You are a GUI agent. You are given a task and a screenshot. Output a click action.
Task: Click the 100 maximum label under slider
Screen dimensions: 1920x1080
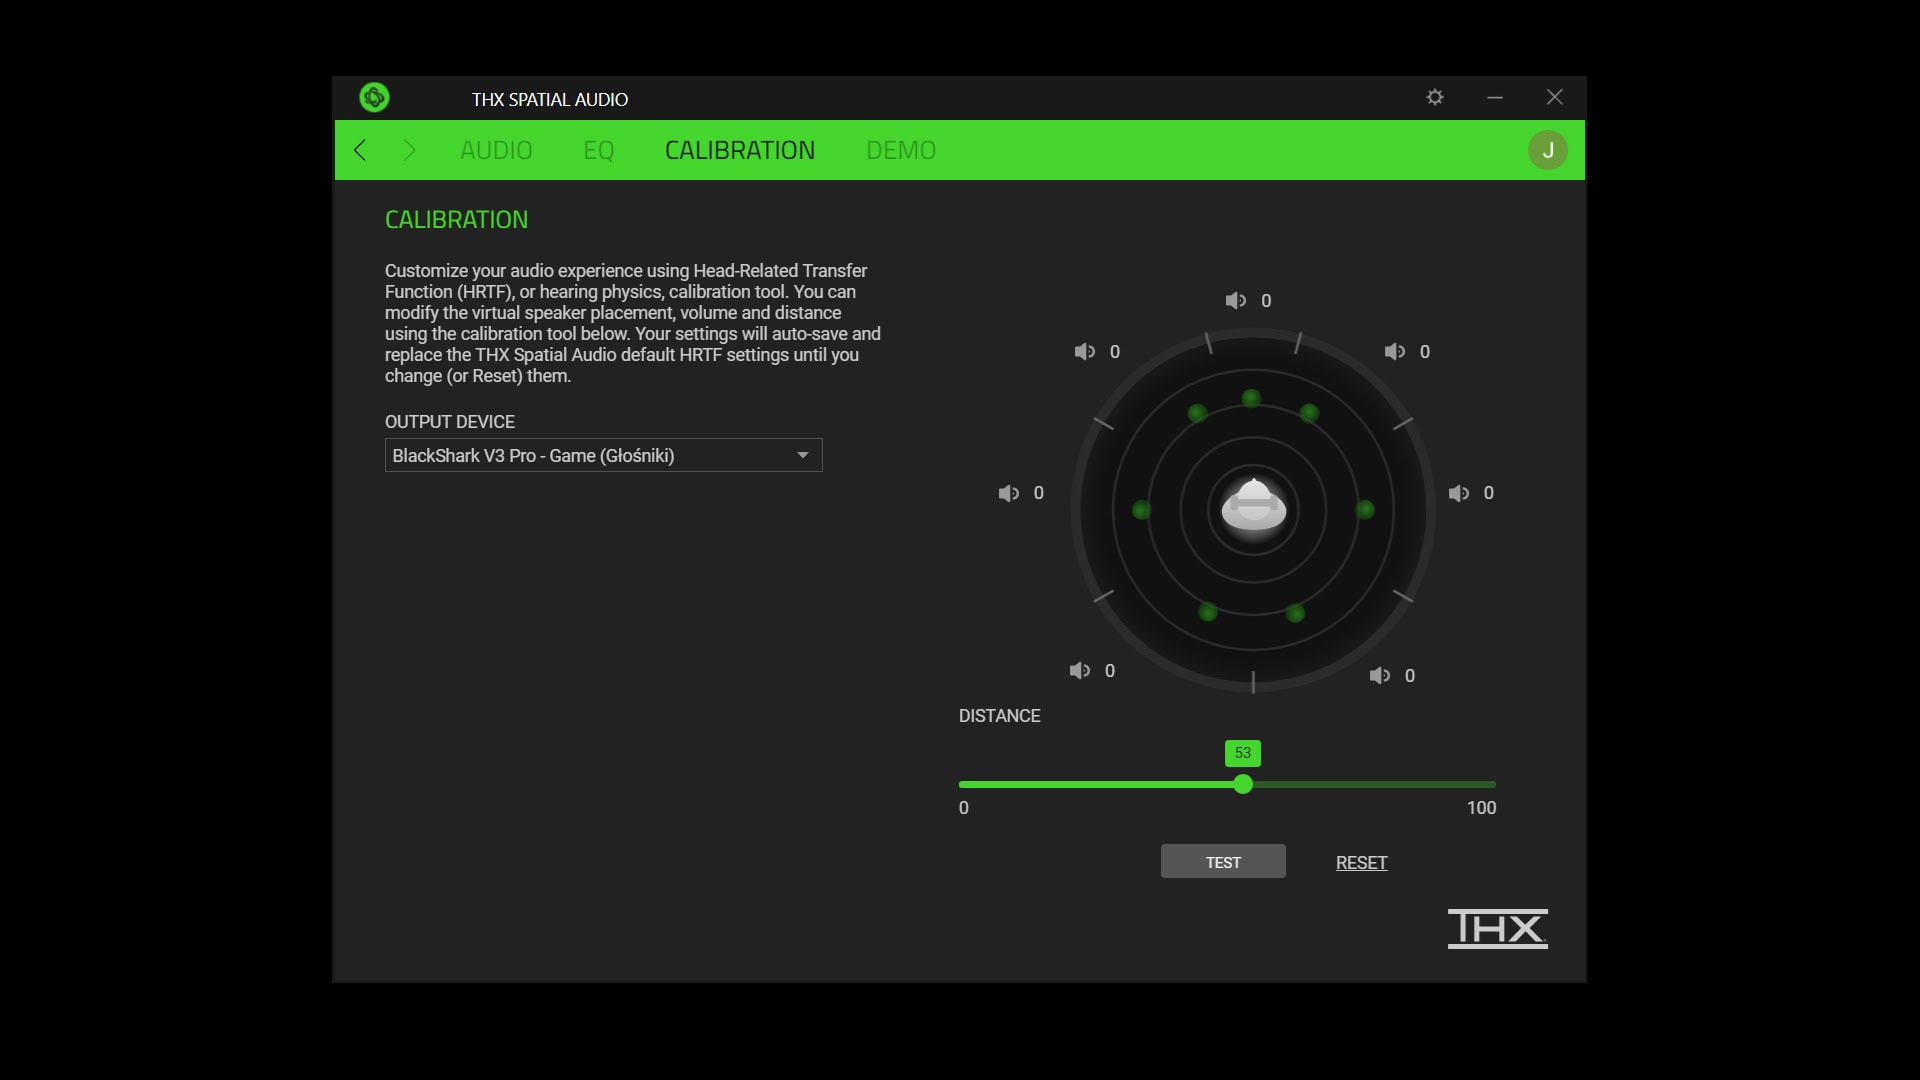pyautogui.click(x=1481, y=808)
